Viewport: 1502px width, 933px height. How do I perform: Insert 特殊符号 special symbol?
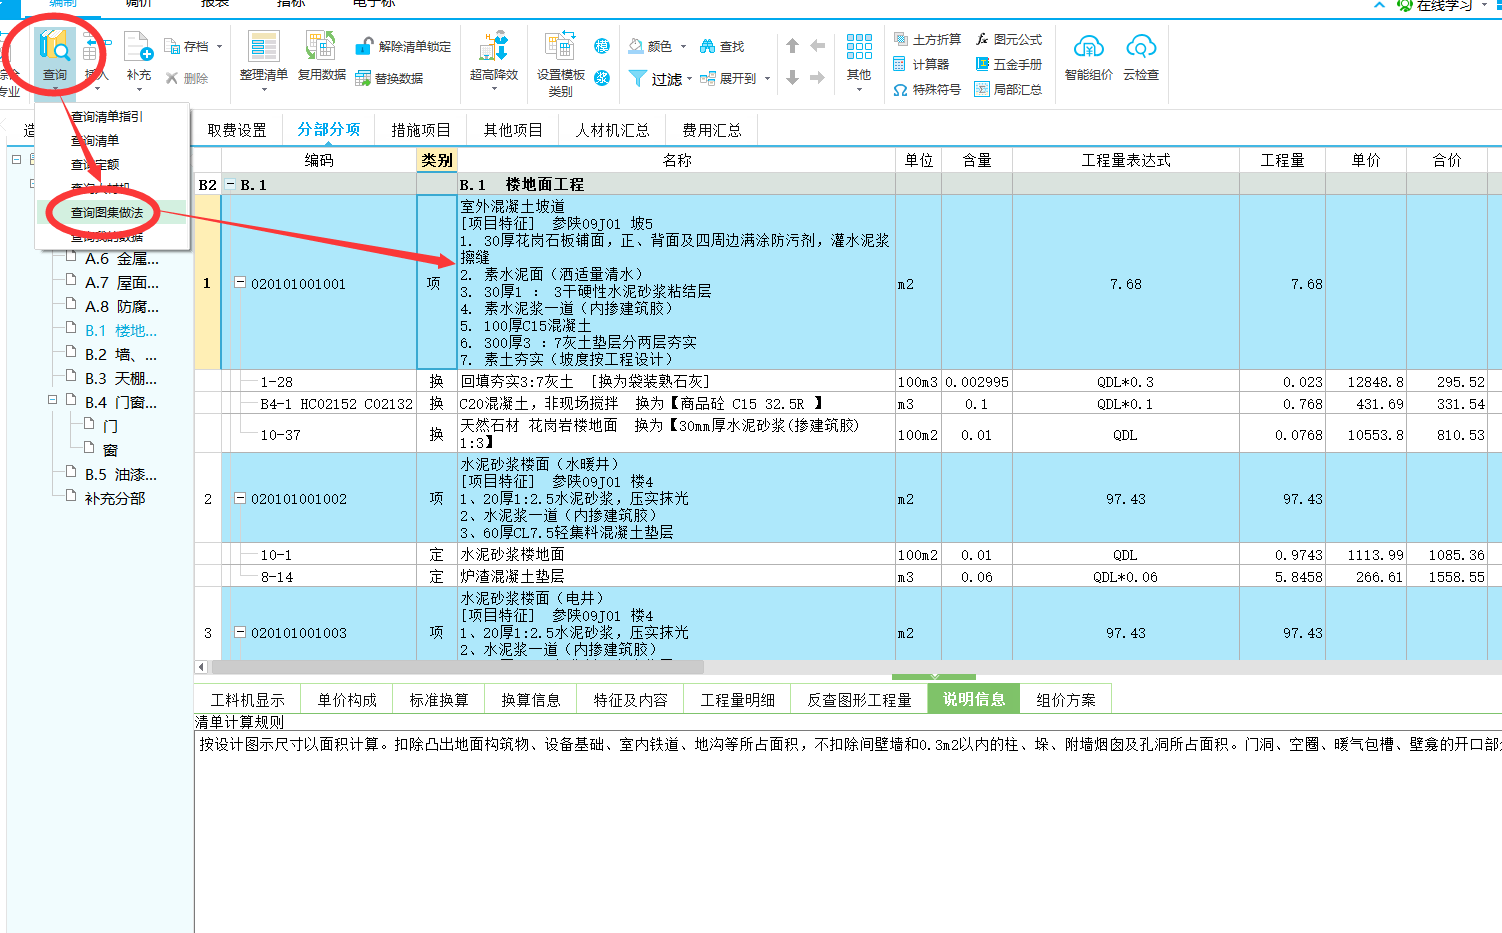tap(927, 90)
